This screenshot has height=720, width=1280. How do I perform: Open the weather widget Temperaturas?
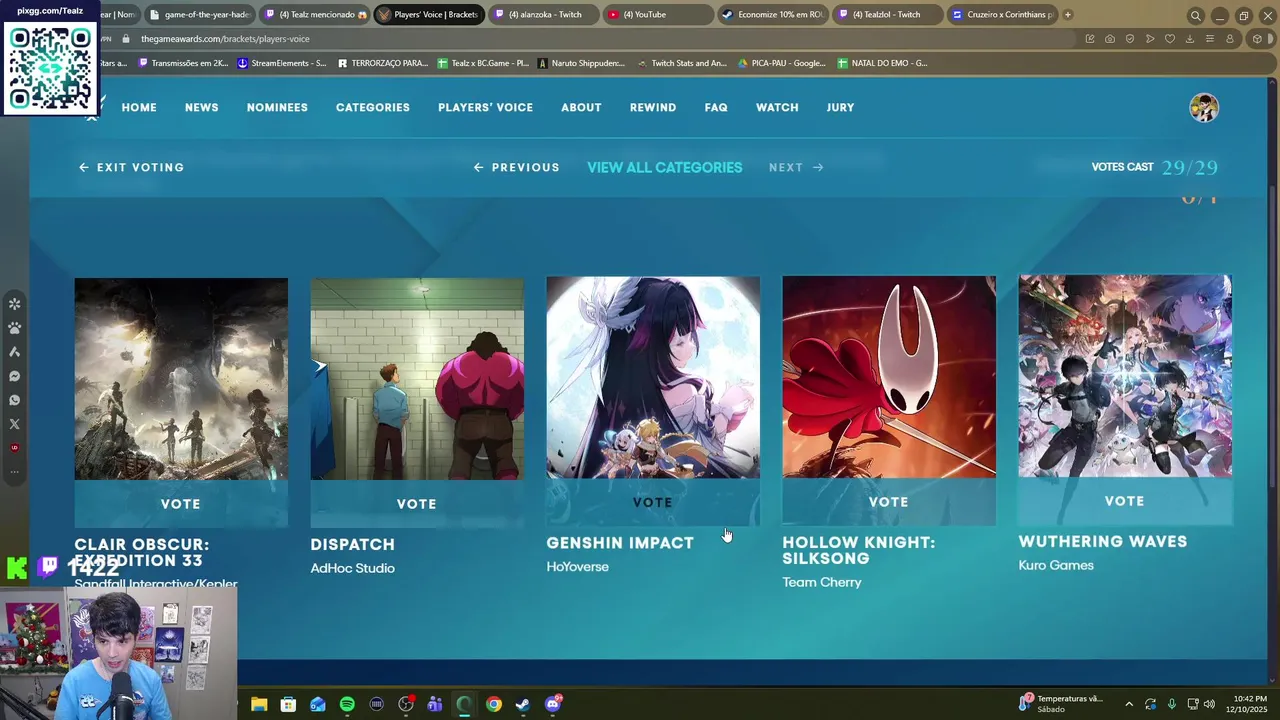tap(1062, 703)
